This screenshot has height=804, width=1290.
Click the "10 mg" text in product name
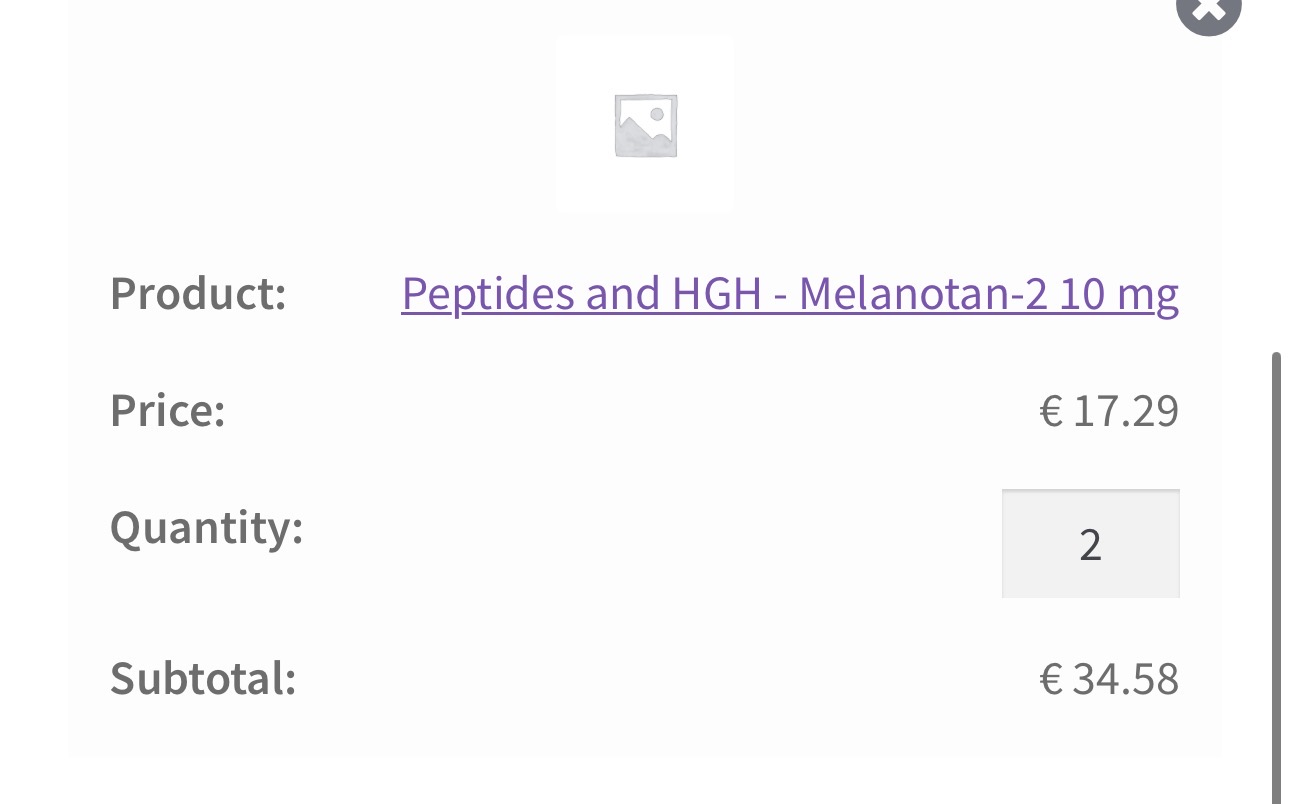point(1119,293)
